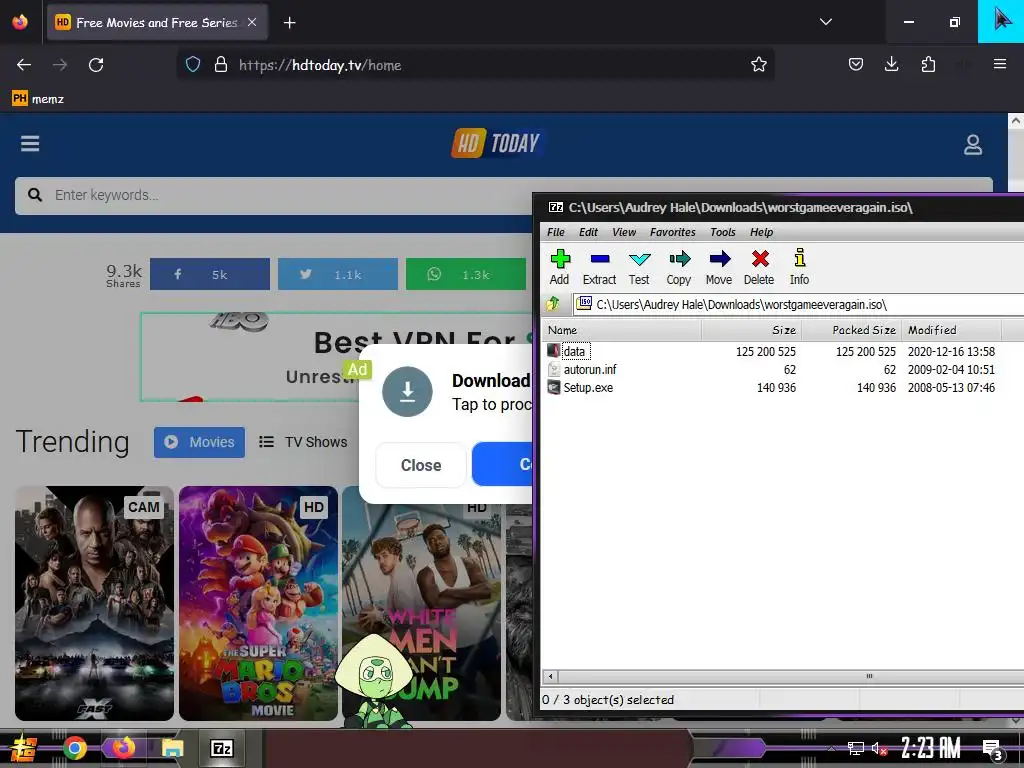Viewport: 1024px width, 768px height.
Task: Select the Movies trending tab
Action: [199, 442]
